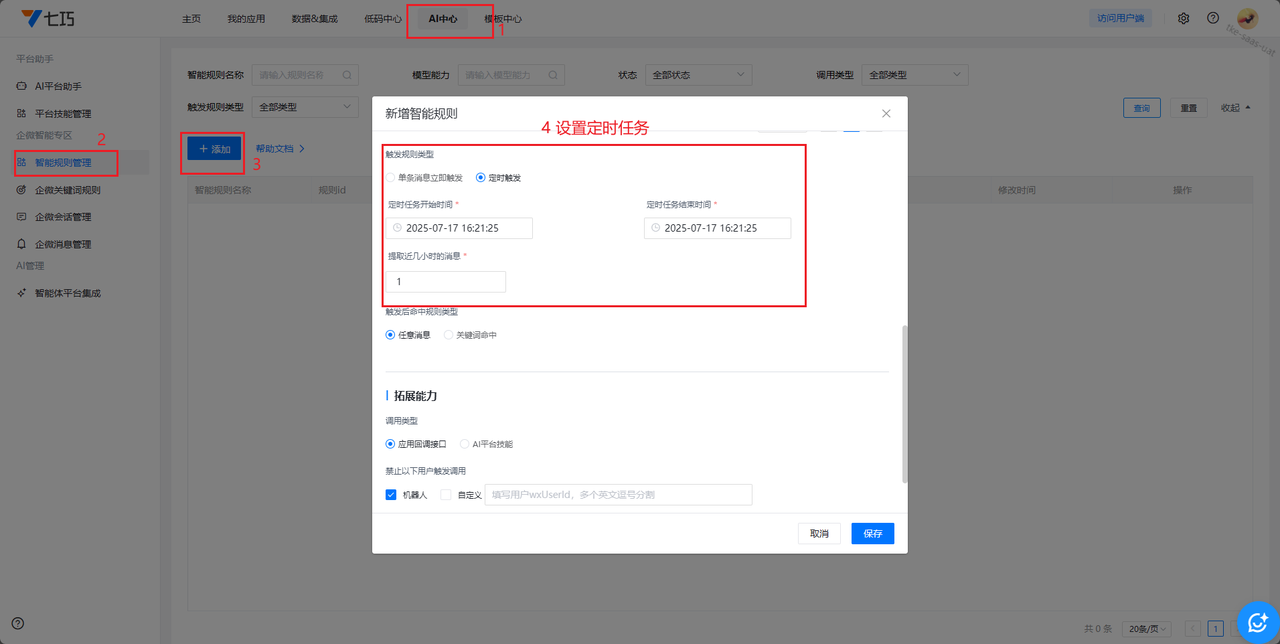Close the 新增智能规则 dialog with X icon
The image size is (1280, 644).
tap(886, 114)
